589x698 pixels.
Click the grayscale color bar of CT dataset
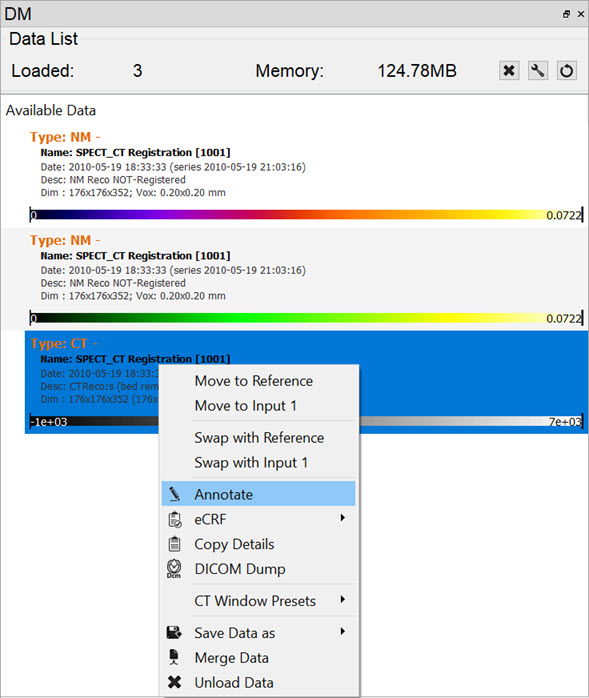point(306,422)
